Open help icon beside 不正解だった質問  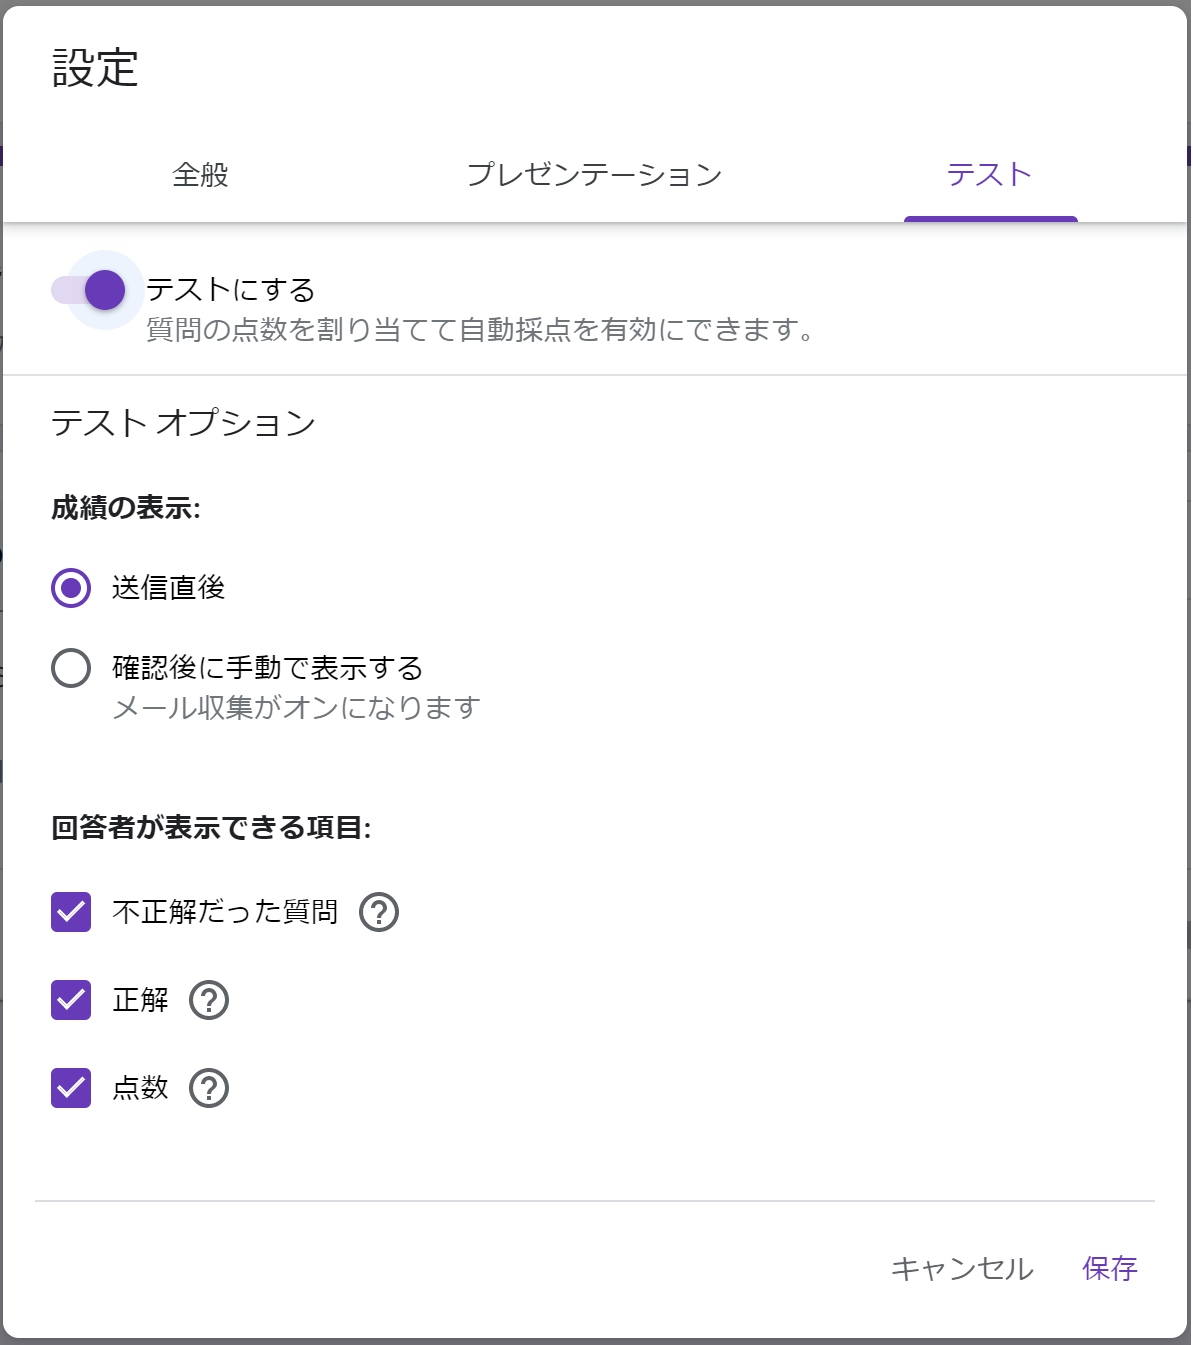[379, 912]
